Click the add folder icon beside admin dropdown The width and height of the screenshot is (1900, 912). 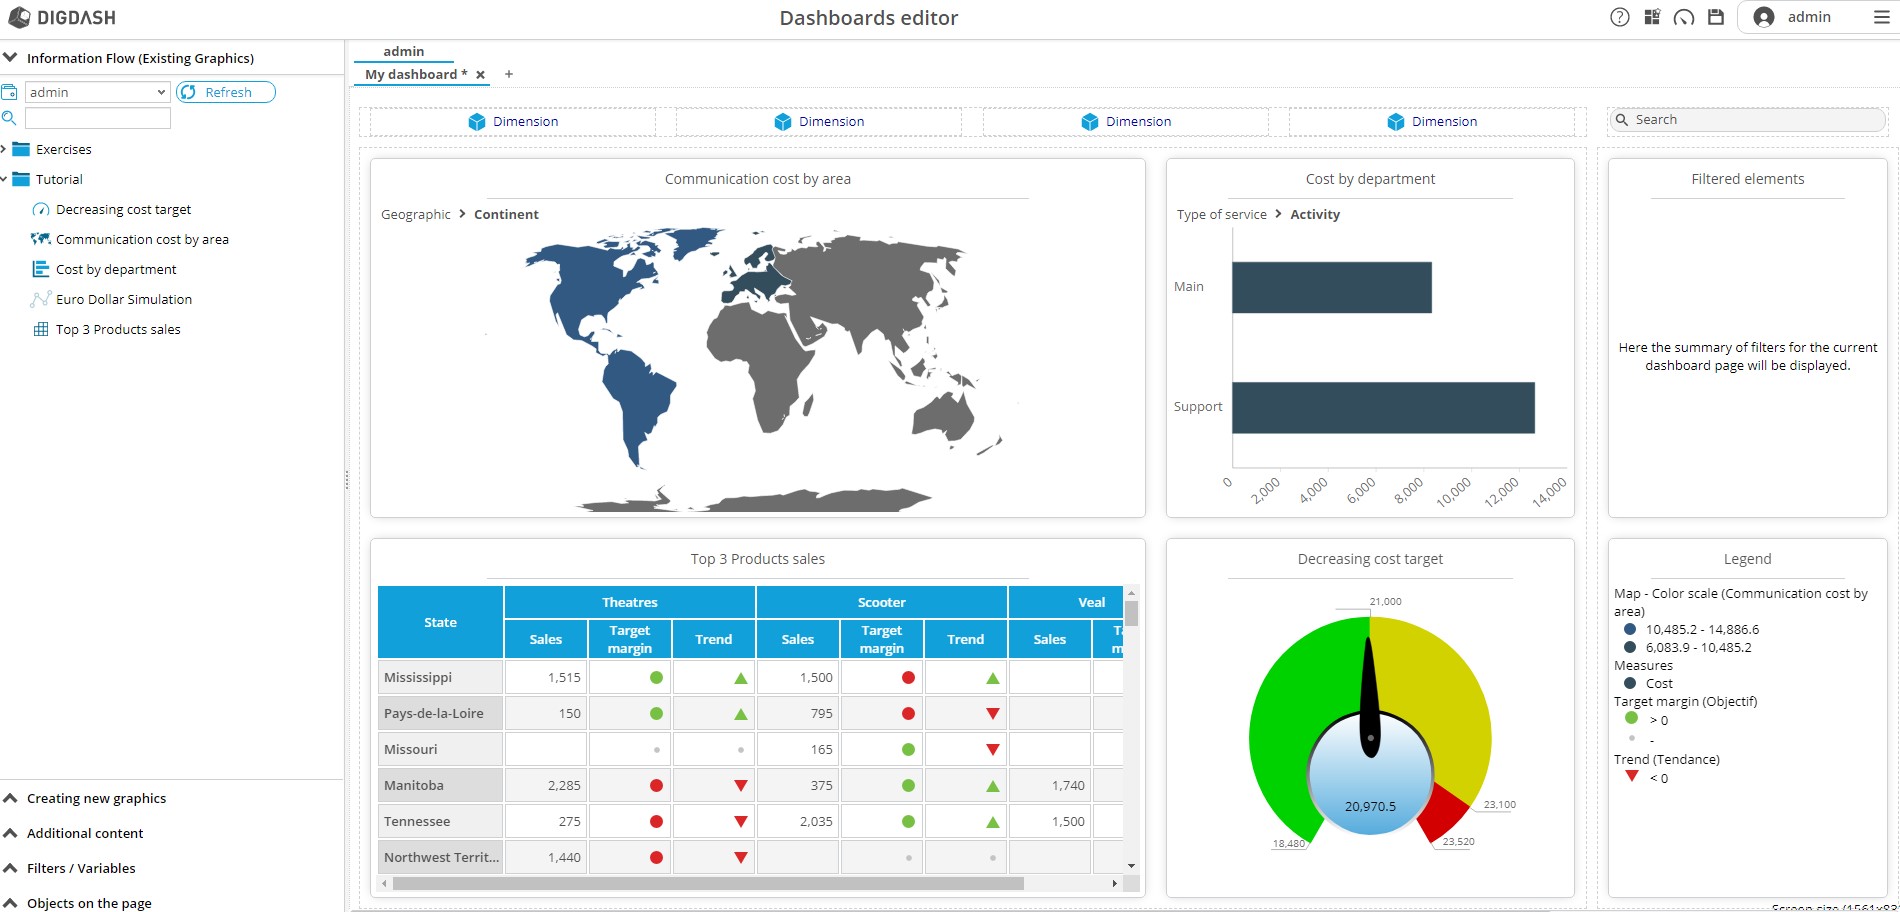pyautogui.click(x=9, y=92)
